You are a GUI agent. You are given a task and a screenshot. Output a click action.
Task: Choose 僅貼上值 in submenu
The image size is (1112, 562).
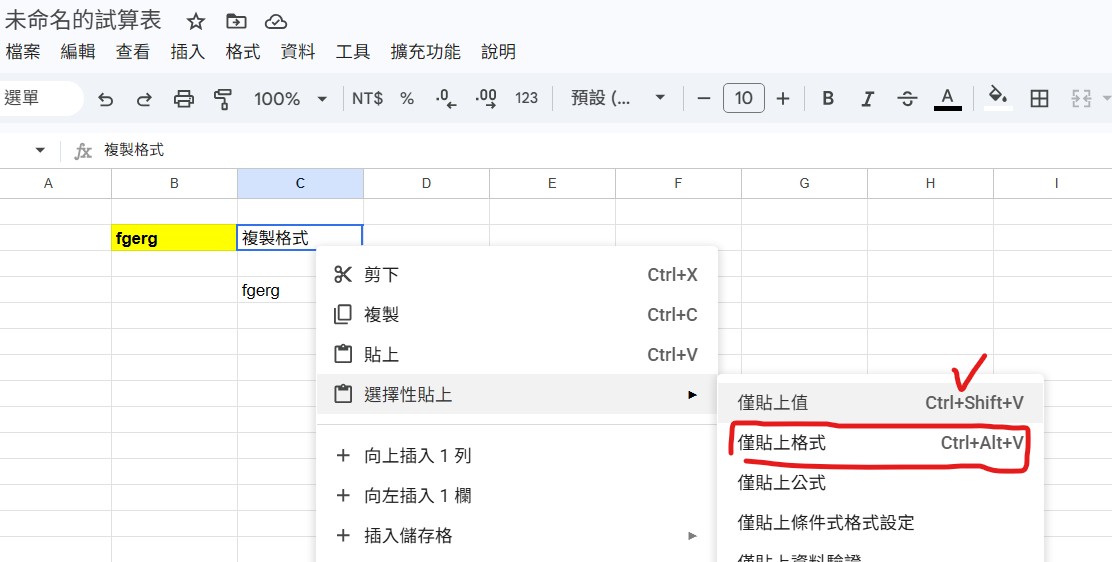tap(880, 402)
